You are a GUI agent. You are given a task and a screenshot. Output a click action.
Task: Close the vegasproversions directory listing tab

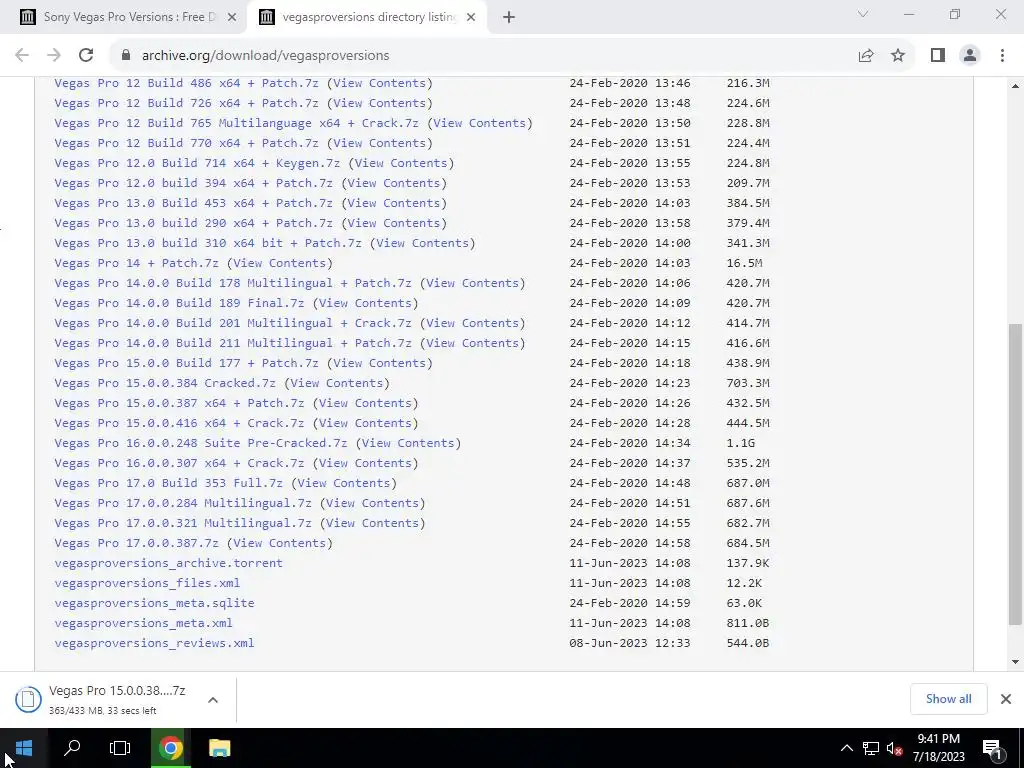point(471,18)
